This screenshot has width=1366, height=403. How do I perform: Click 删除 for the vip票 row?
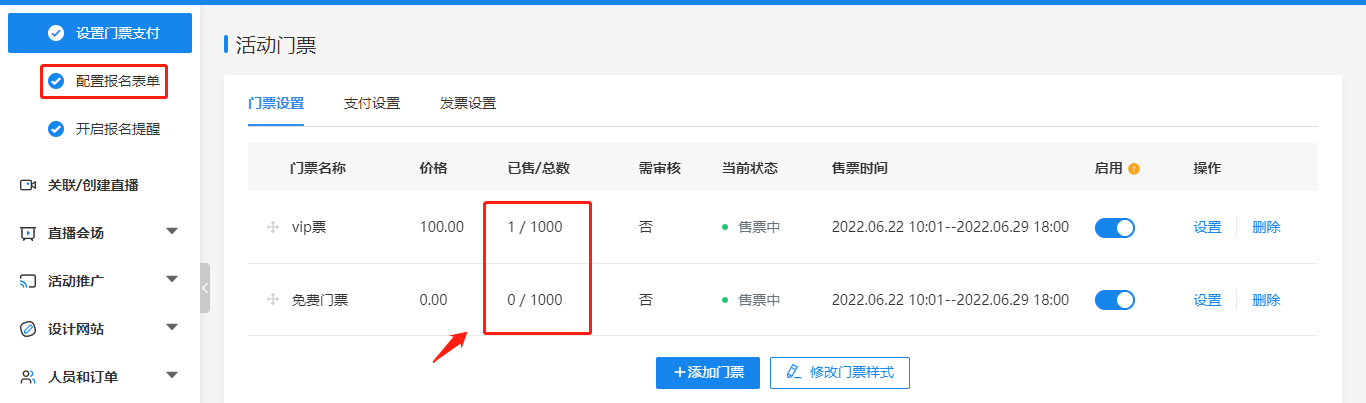point(1266,227)
